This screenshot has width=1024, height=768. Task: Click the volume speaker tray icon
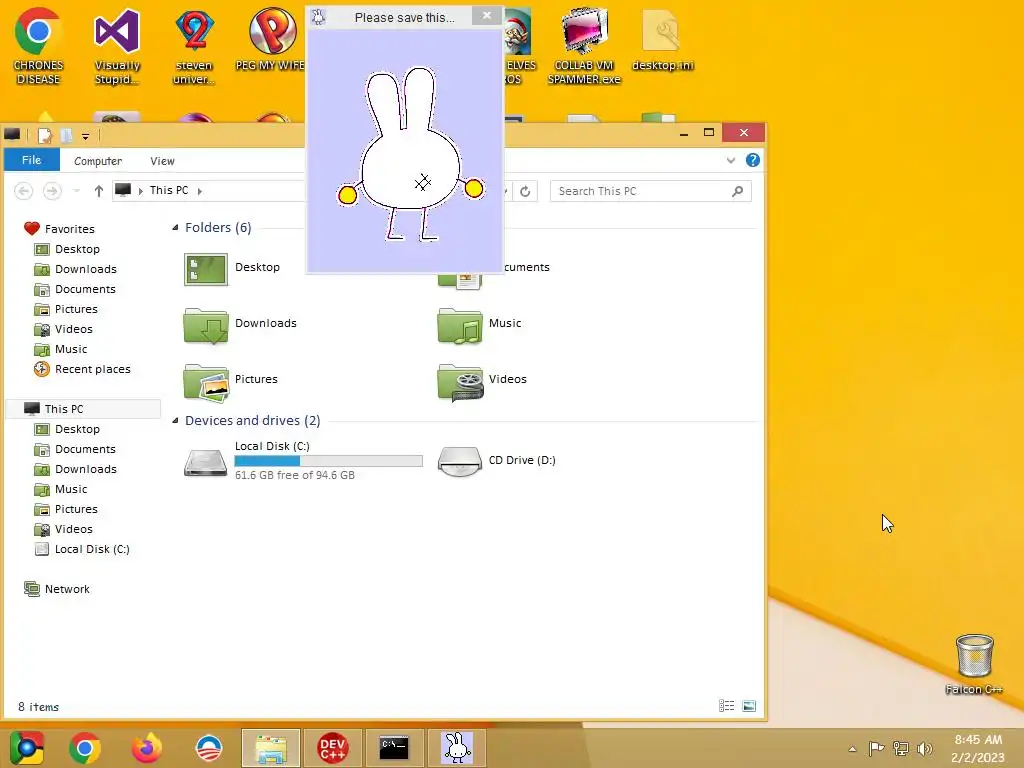coord(924,748)
